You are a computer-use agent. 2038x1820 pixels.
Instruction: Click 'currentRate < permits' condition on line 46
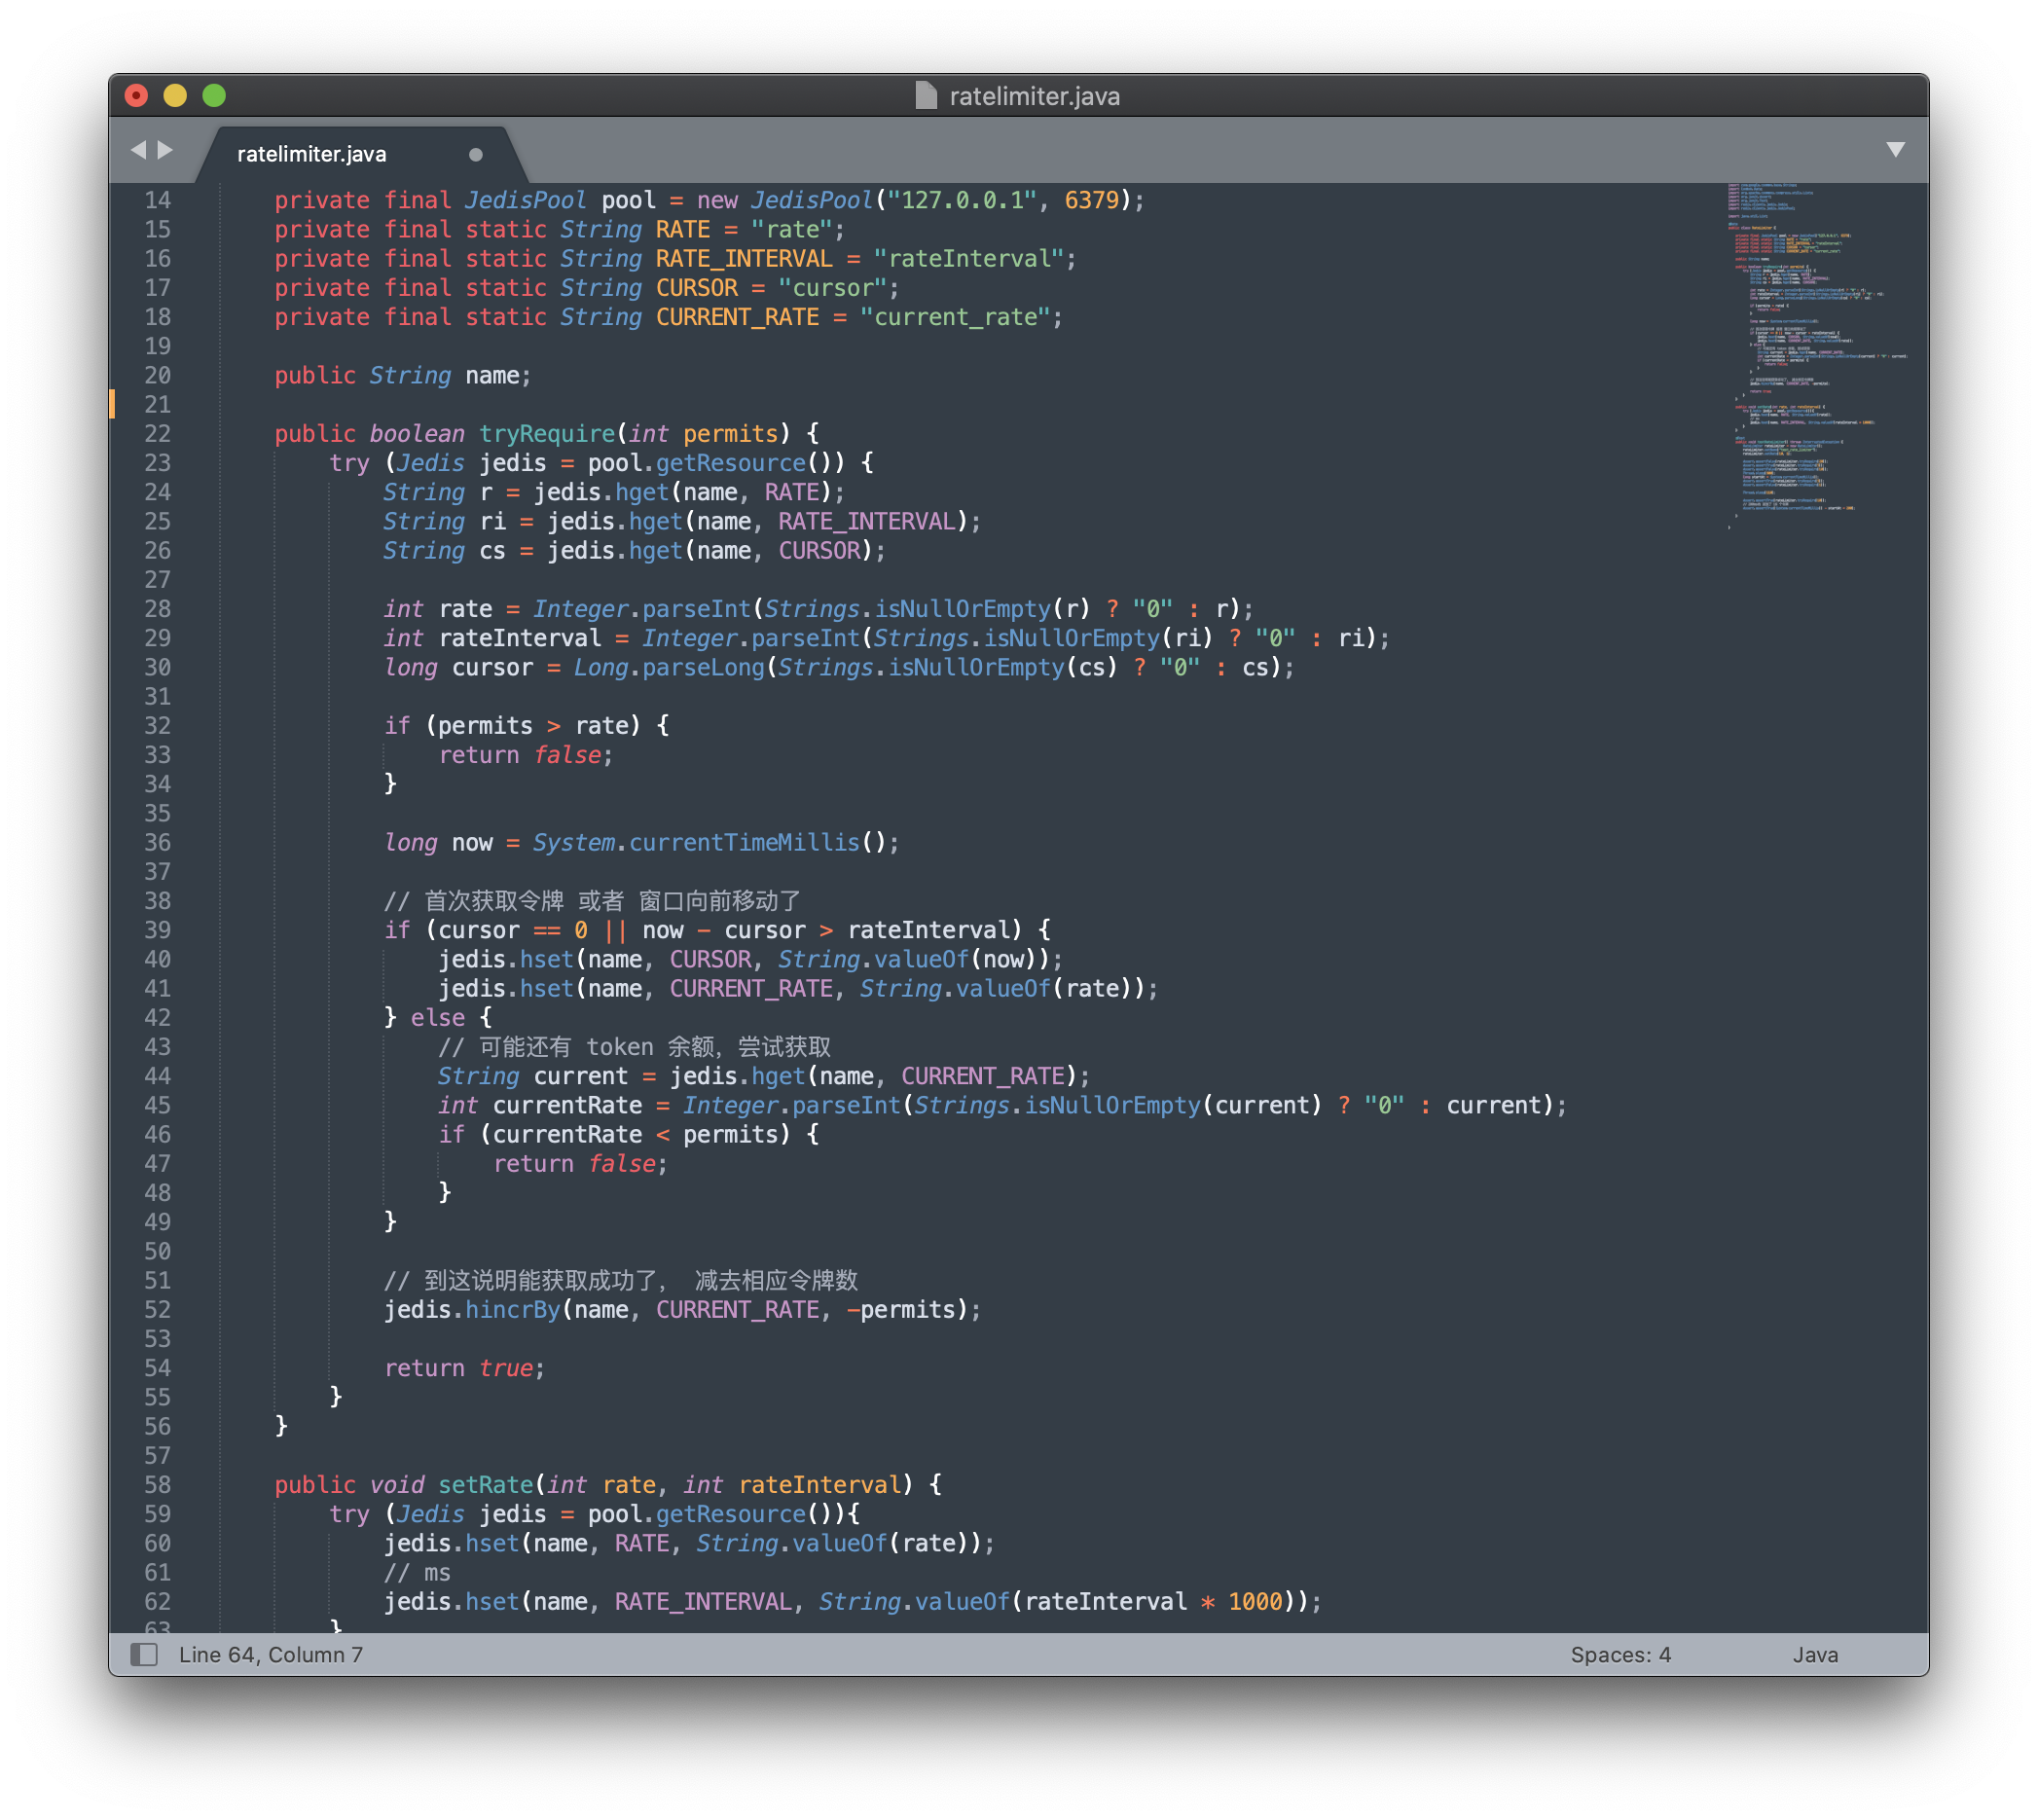tap(635, 1135)
